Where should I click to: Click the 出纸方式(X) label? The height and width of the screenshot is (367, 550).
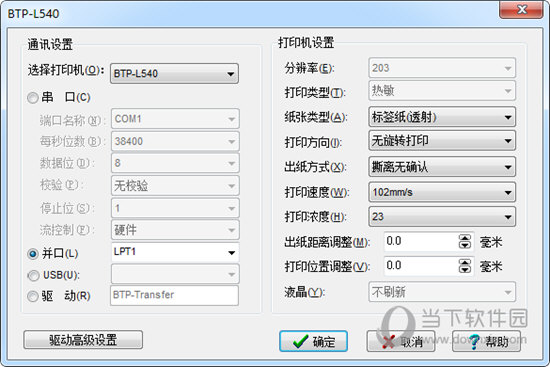click(x=315, y=167)
